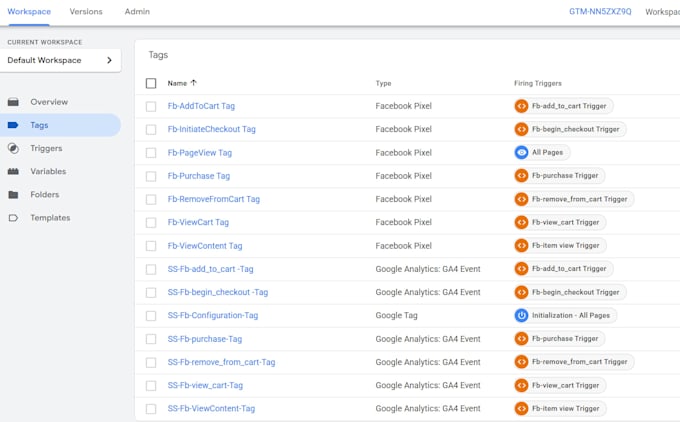Viewport: 680px width, 422px height.
Task: Click trigger icon in Fb-InitiateCheckout Tag row
Action: 521,129
